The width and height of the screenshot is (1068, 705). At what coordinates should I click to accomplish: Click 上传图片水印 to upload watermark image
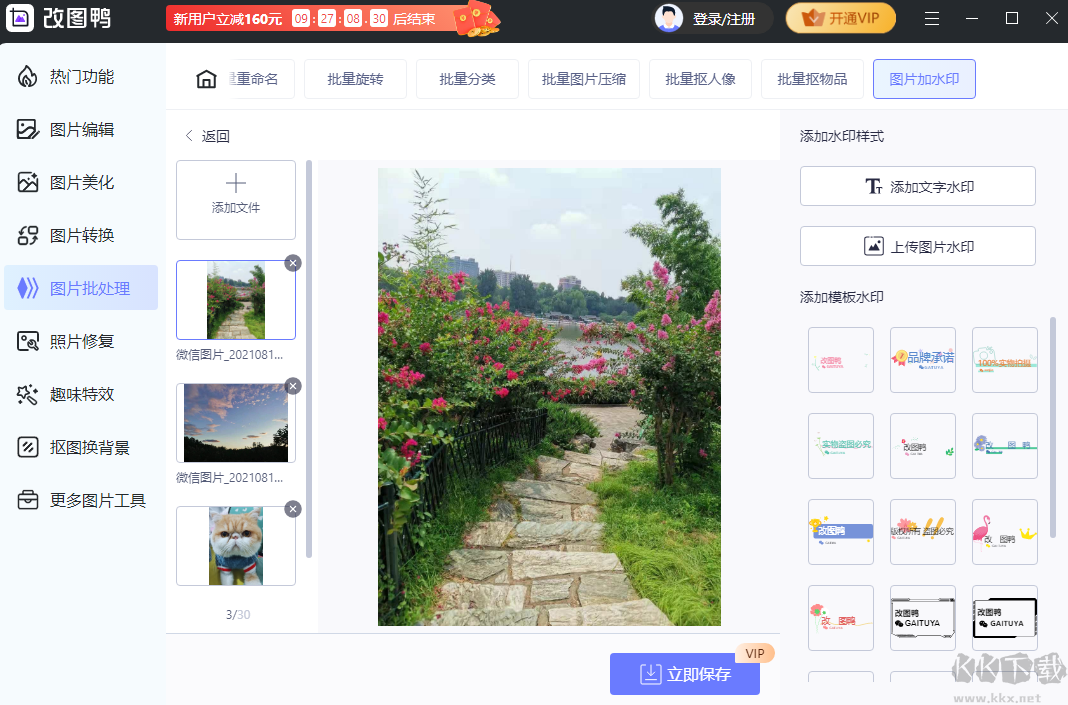[x=917, y=246]
